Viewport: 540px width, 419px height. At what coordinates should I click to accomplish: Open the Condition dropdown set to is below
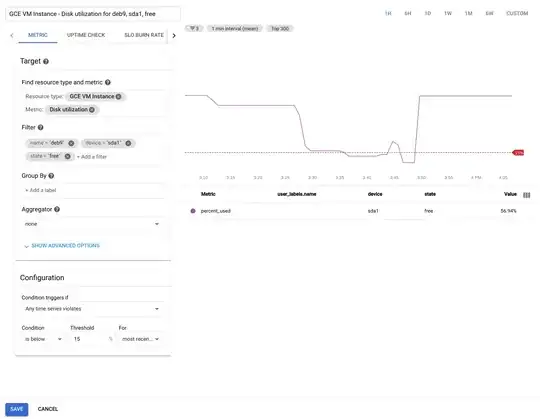pyautogui.click(x=43, y=339)
